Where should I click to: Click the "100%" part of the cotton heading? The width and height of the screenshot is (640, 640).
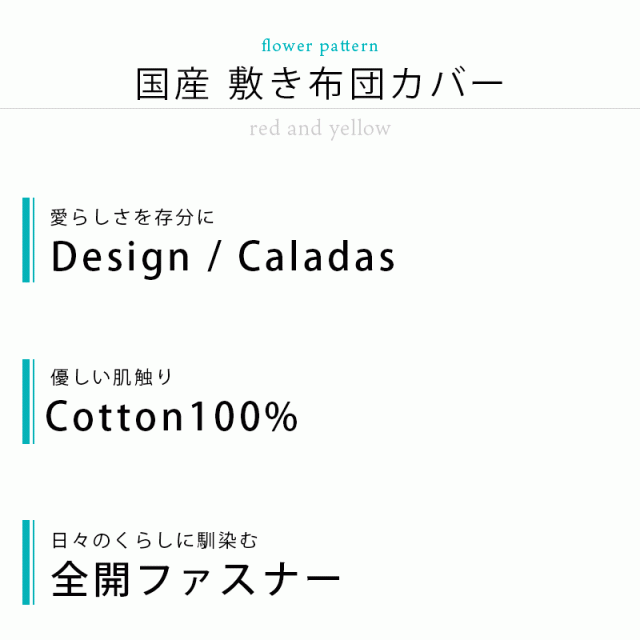click(x=243, y=417)
